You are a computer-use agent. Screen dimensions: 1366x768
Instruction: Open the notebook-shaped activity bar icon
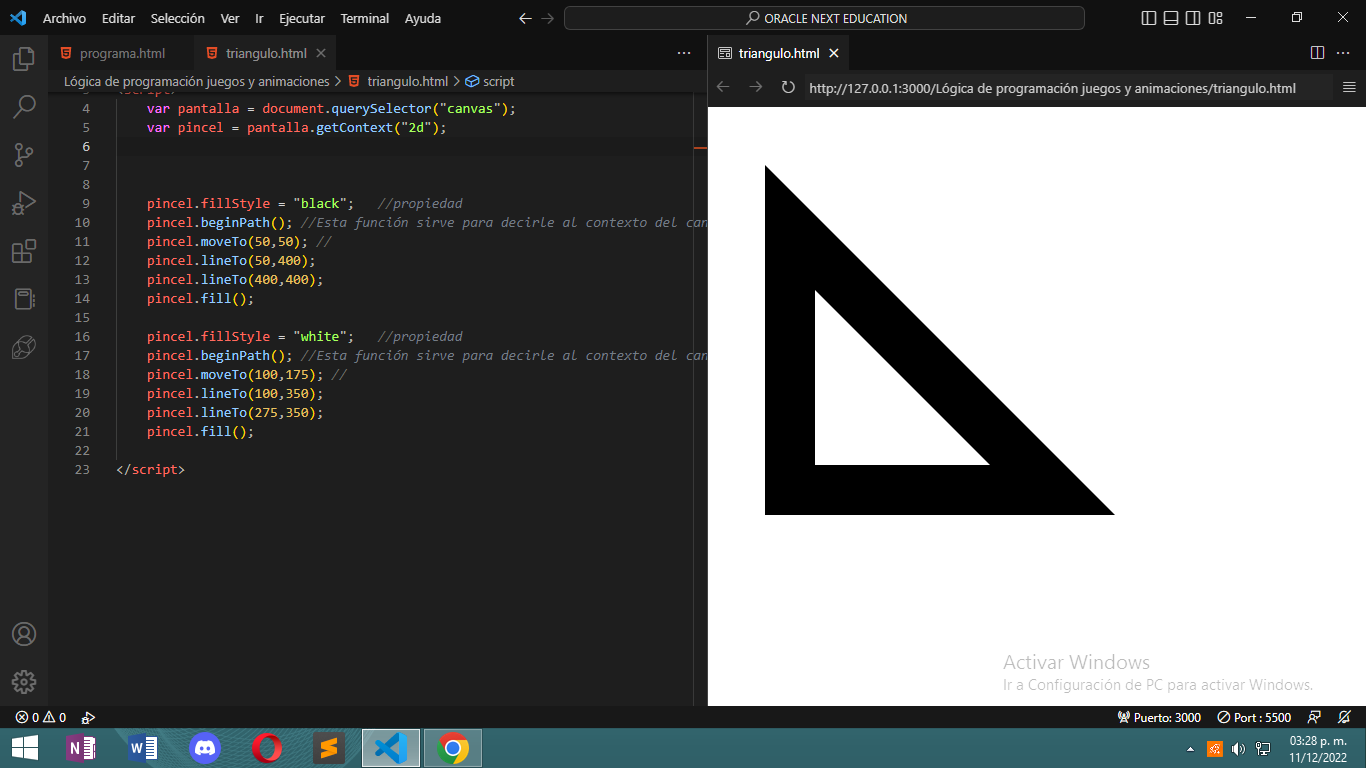pyautogui.click(x=24, y=299)
